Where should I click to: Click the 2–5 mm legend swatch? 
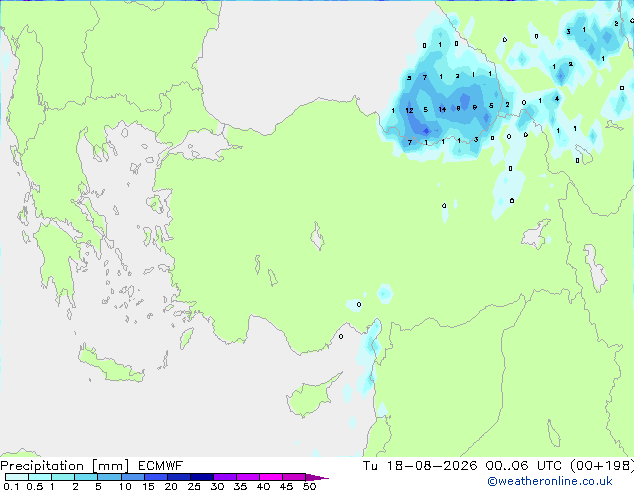pyautogui.click(x=86, y=477)
